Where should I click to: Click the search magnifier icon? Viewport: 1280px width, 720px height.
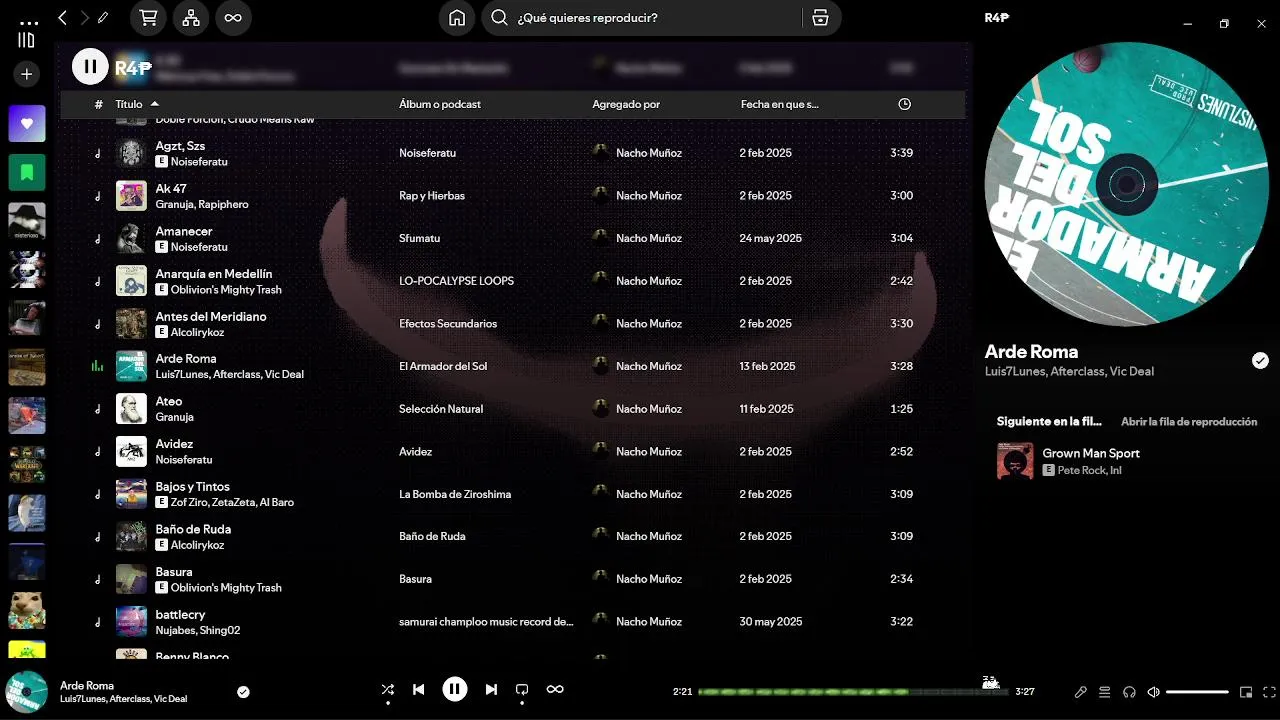pos(500,18)
